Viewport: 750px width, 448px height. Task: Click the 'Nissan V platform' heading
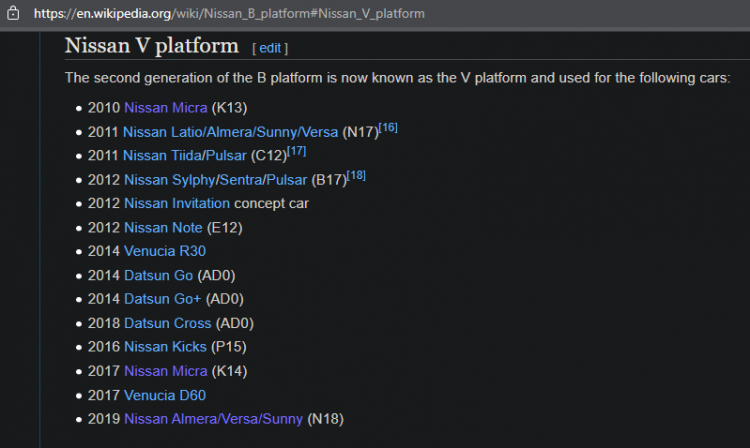[152, 46]
